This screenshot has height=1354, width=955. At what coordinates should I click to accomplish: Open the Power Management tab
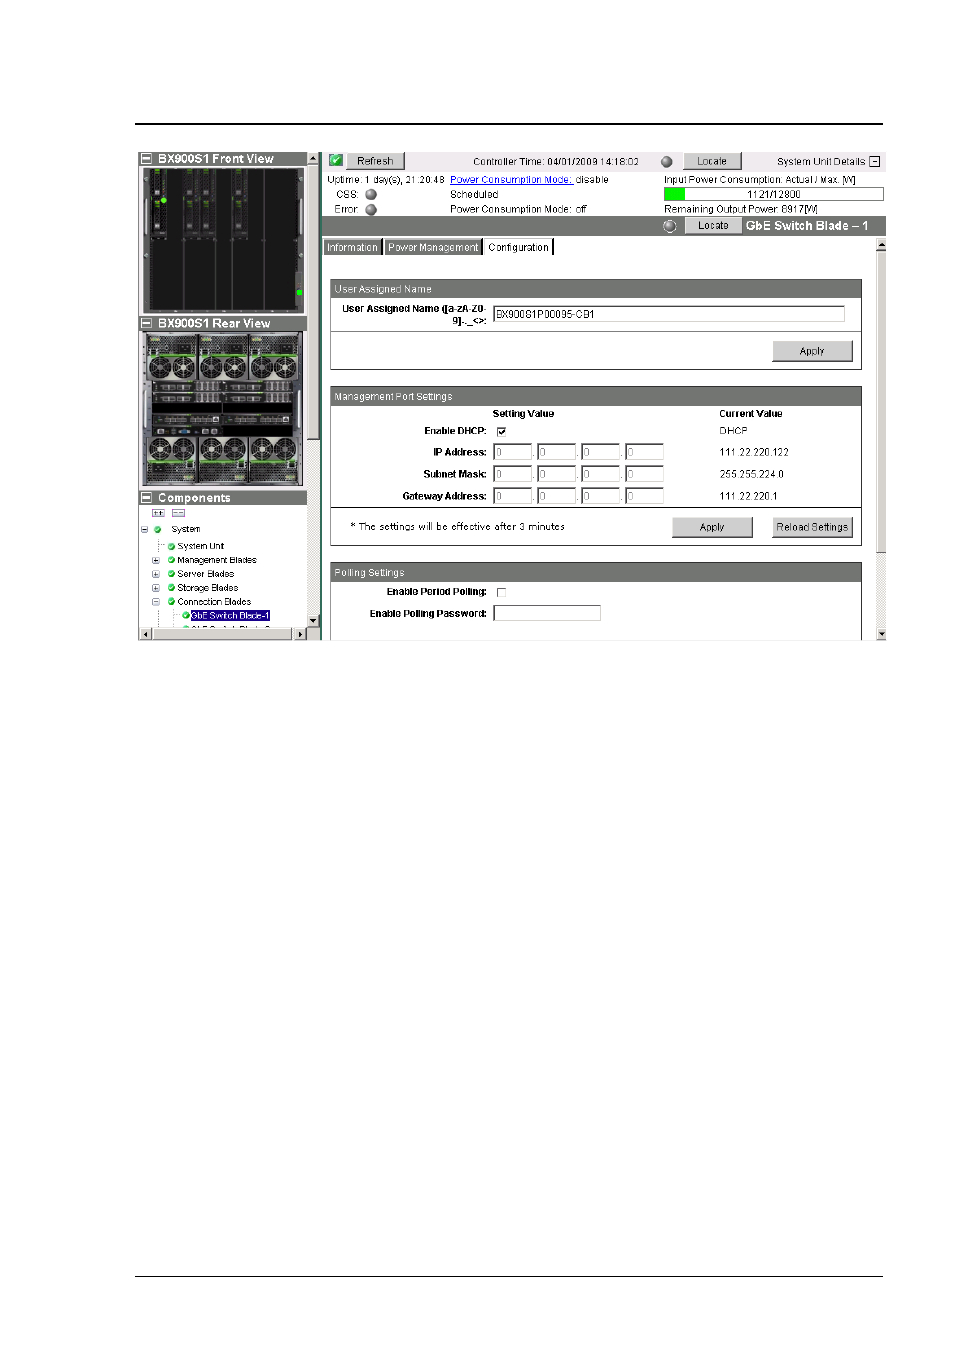click(x=433, y=247)
